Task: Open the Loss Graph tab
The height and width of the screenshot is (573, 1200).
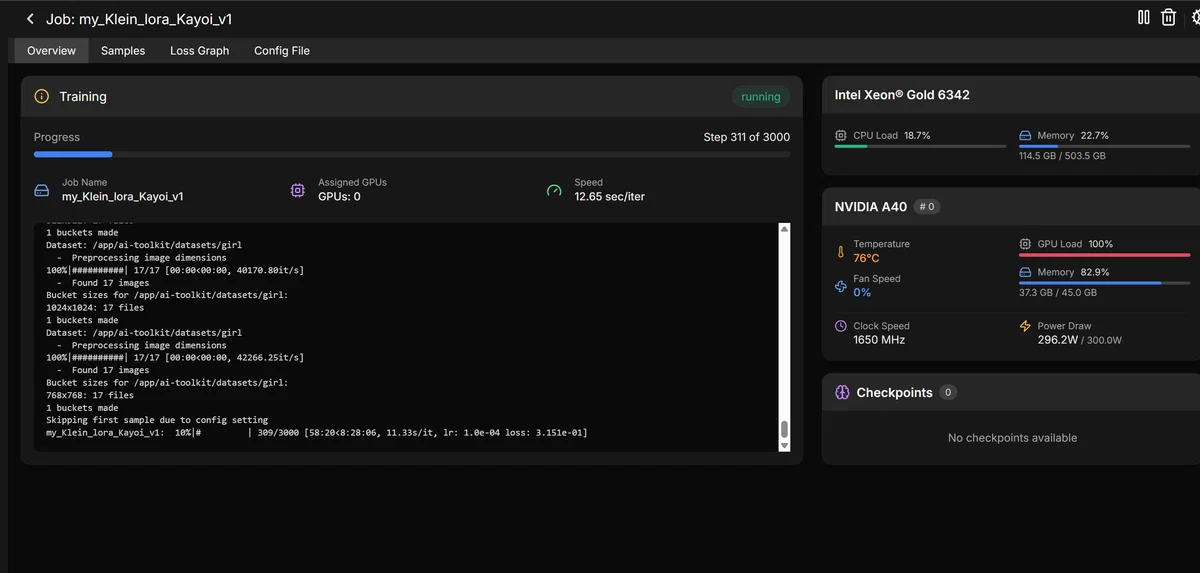Action: pyautogui.click(x=199, y=51)
